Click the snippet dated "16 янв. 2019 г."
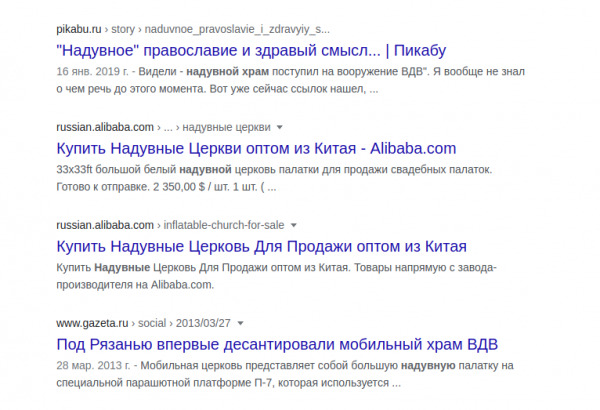Screen dimensions: 600x410 [290, 80]
